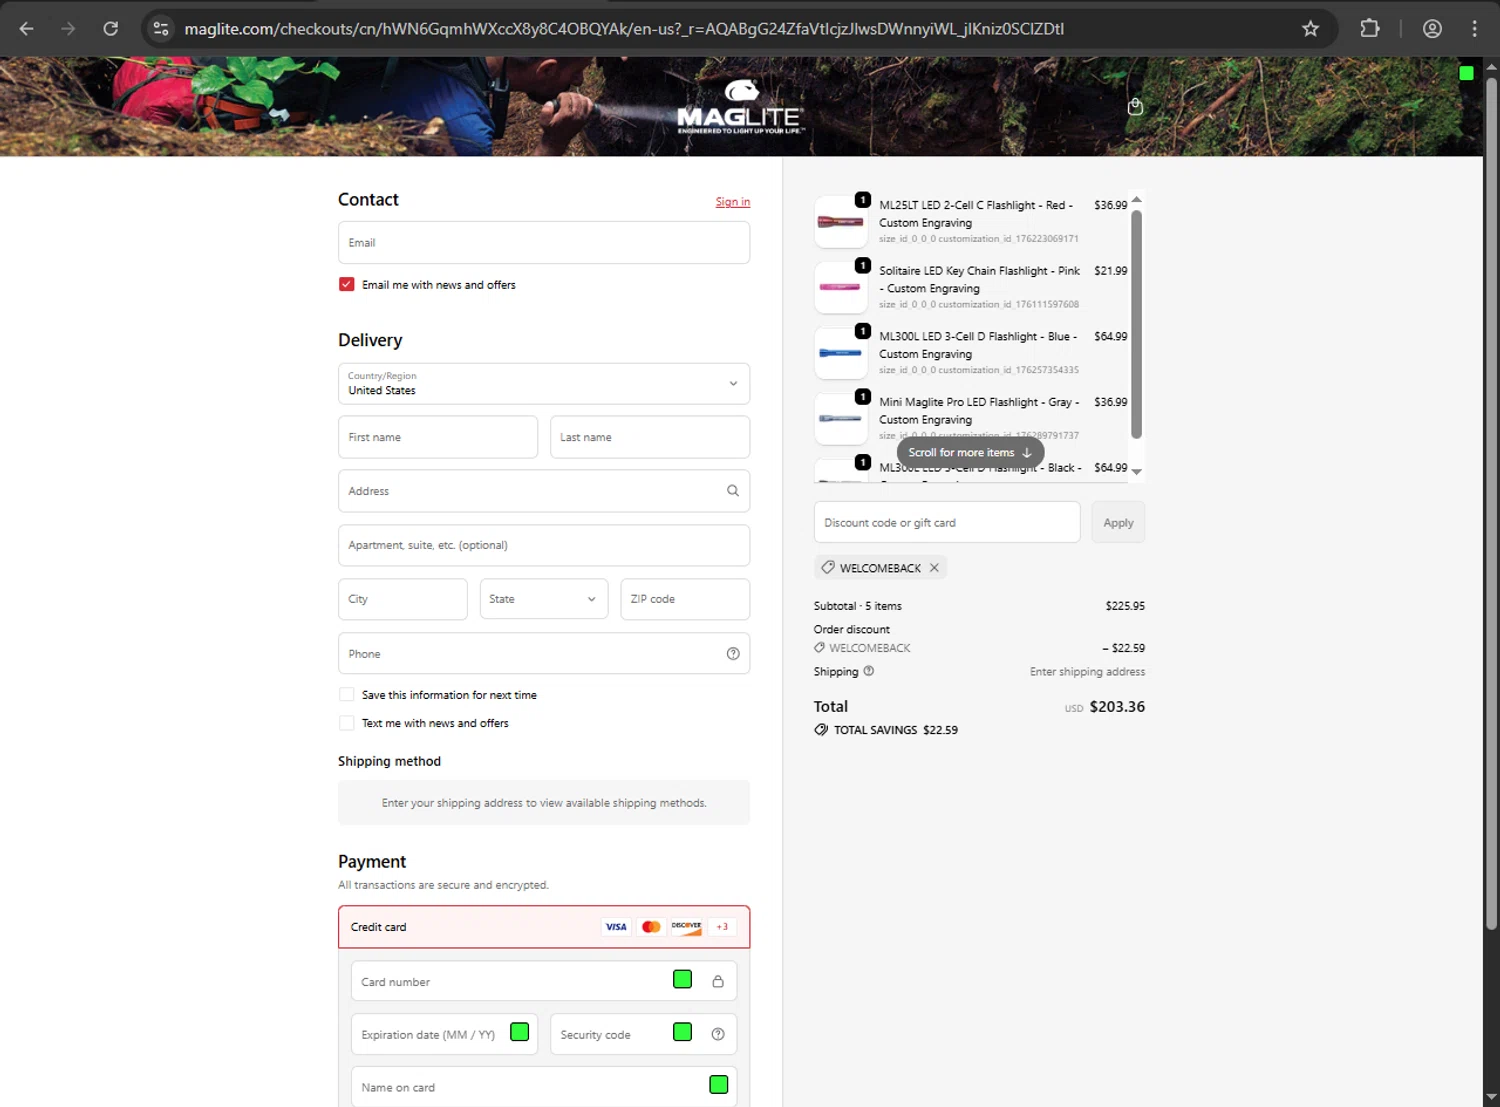Image resolution: width=1500 pixels, height=1107 pixels.
Task: Click Scroll for more items button
Action: point(970,453)
